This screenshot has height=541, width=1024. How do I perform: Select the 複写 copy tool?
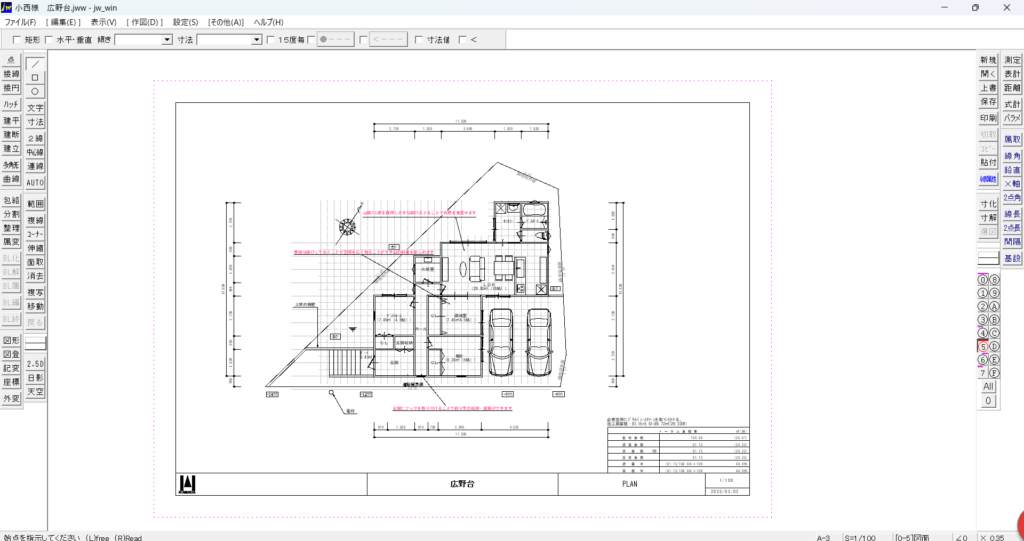pyautogui.click(x=35, y=292)
